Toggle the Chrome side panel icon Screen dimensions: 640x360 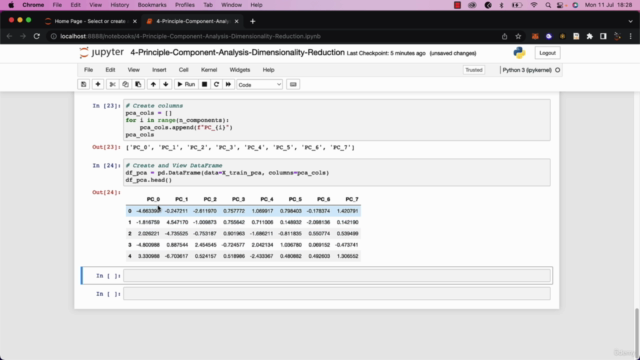click(x=603, y=36)
